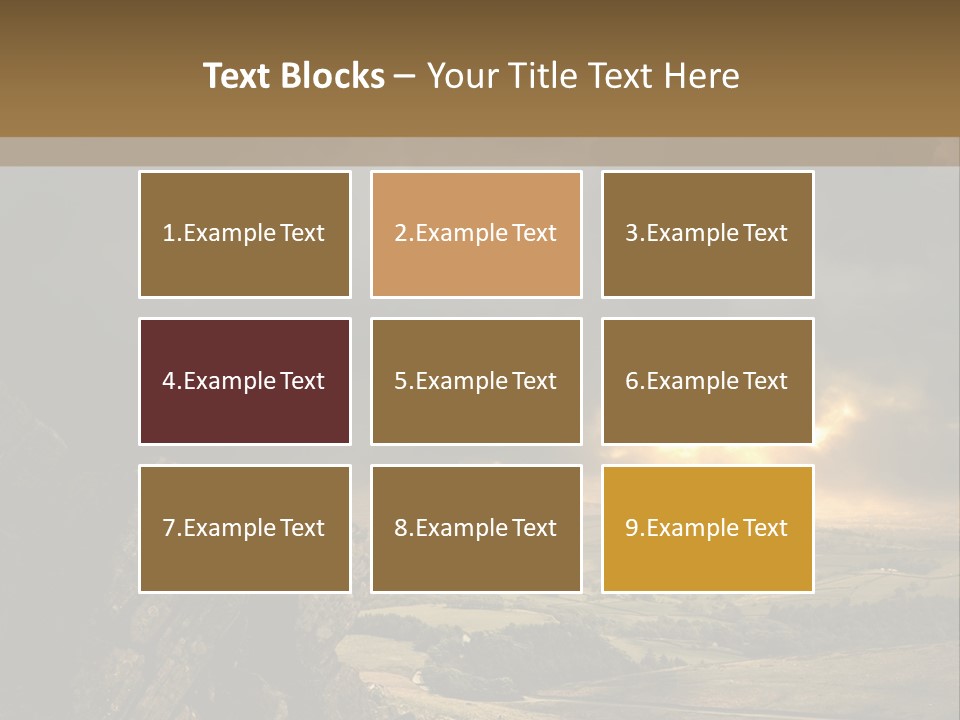The height and width of the screenshot is (720, 960).
Task: Select the 3.Example Text block
Action: tap(707, 234)
